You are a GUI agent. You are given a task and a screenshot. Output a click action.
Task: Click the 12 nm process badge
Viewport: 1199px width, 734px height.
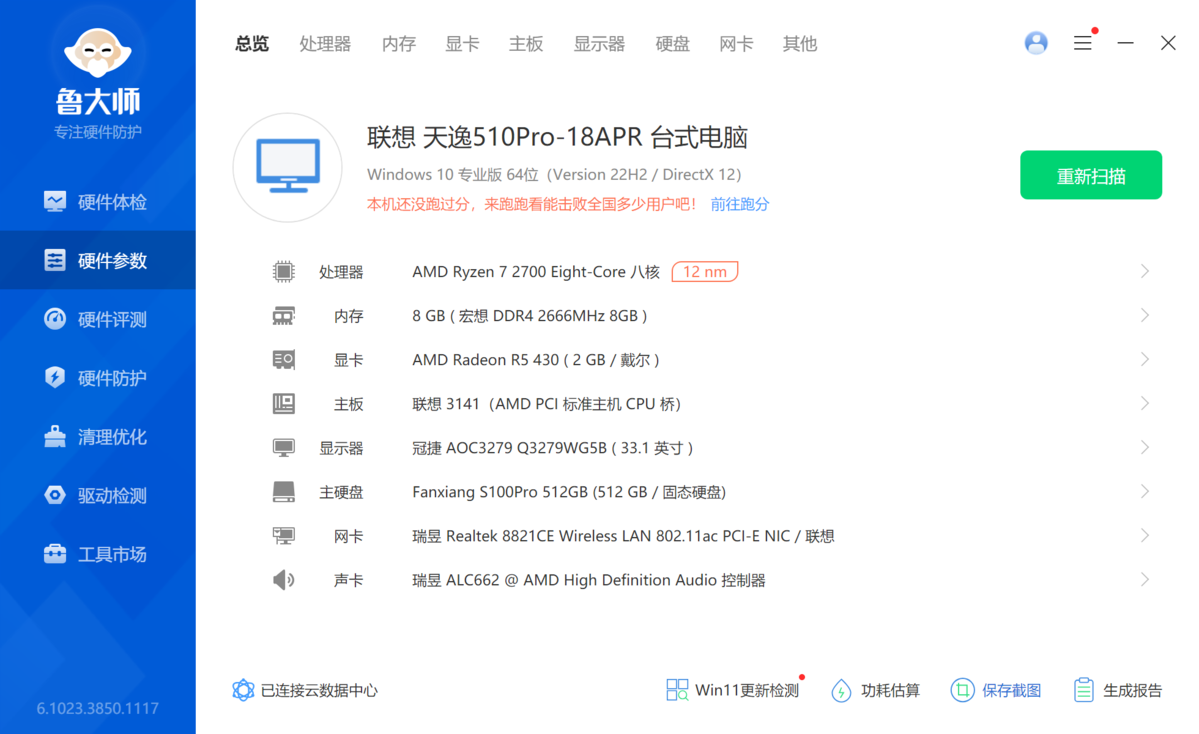(x=705, y=271)
